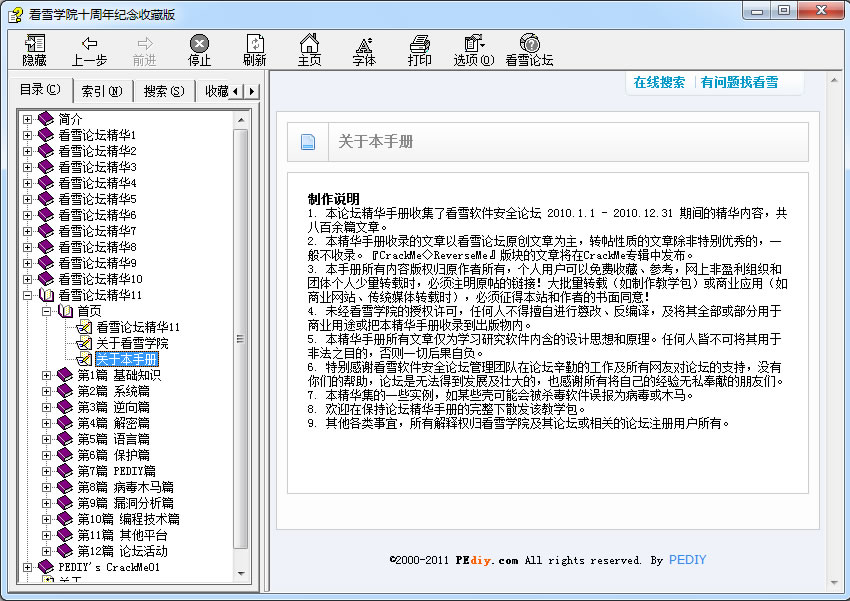This screenshot has height=601, width=850.
Task: Select the 第6篇 保护篇 tree row
Action: point(113,455)
